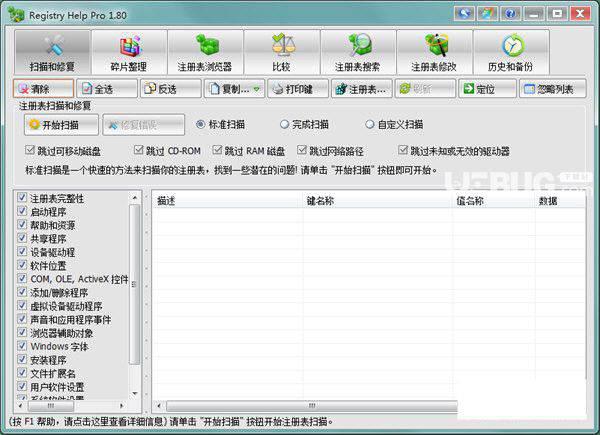Uncheck 软件位置 item

pyautogui.click(x=22, y=265)
